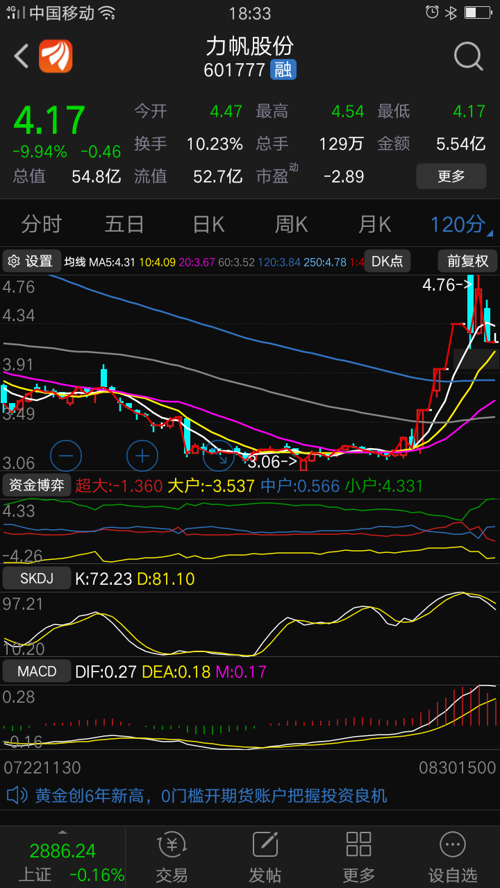Open the orange Eastmoney logo icon

click(x=55, y=56)
